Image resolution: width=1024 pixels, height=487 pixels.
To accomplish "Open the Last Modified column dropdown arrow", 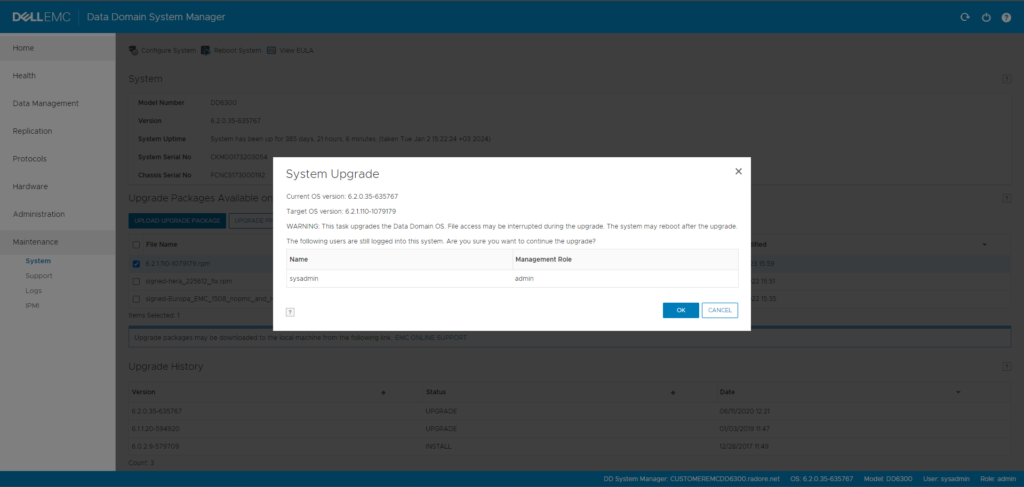I will pos(983,244).
